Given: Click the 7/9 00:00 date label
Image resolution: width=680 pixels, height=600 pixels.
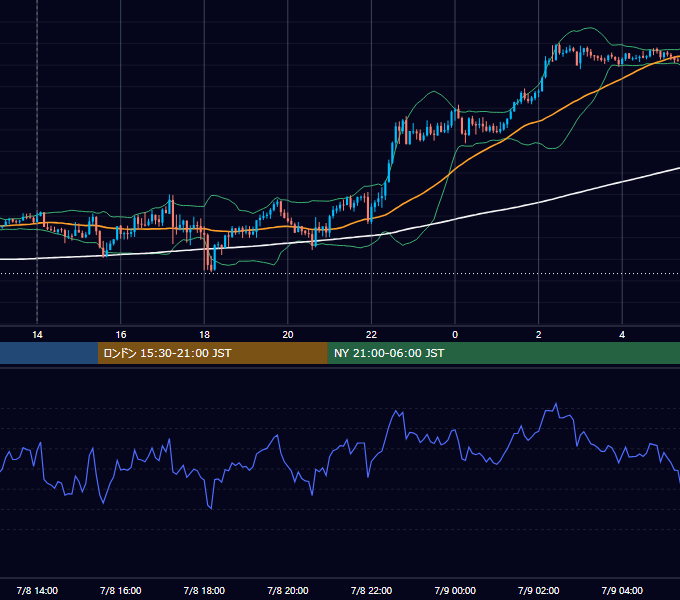Looking at the screenshot, I should [x=455, y=590].
